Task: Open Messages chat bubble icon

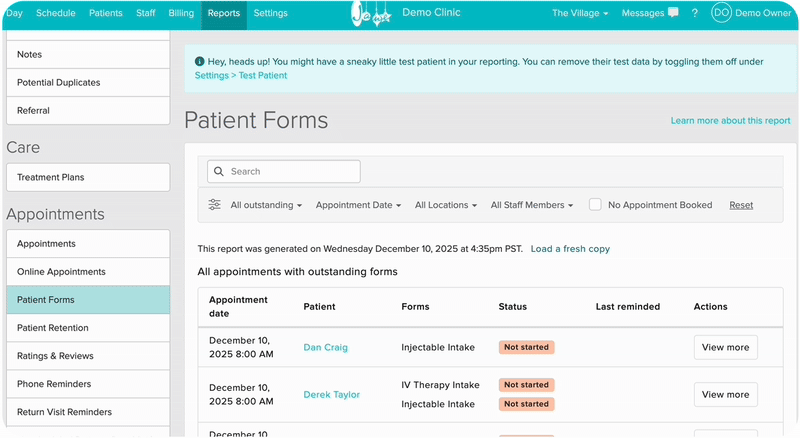Action: (673, 13)
